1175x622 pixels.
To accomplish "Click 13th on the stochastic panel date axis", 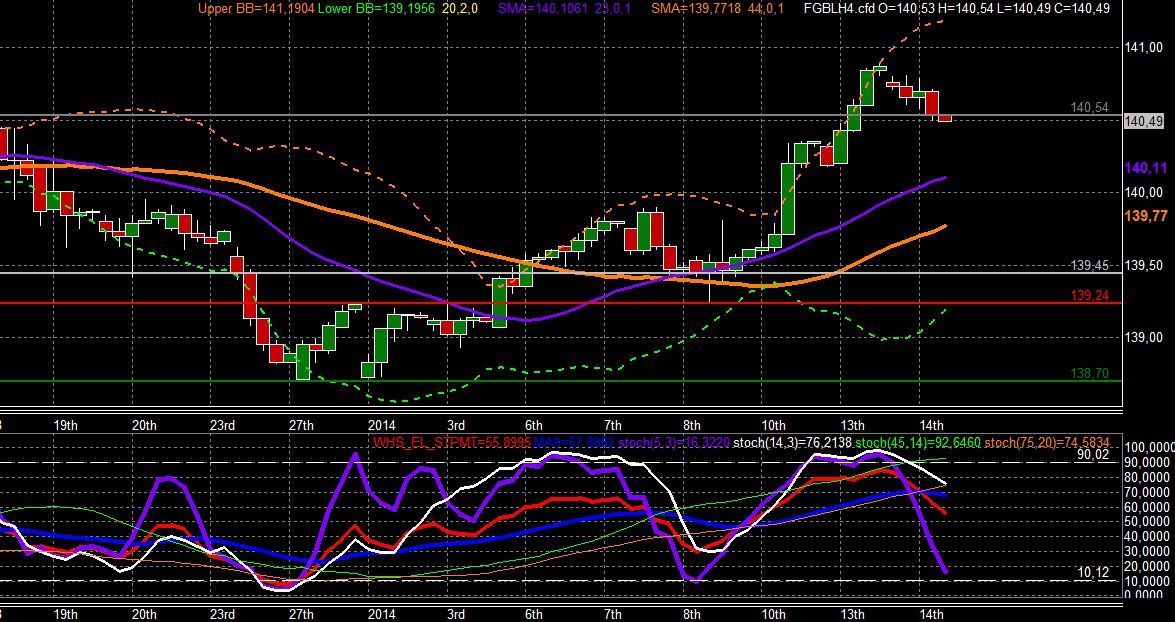I will (x=853, y=615).
